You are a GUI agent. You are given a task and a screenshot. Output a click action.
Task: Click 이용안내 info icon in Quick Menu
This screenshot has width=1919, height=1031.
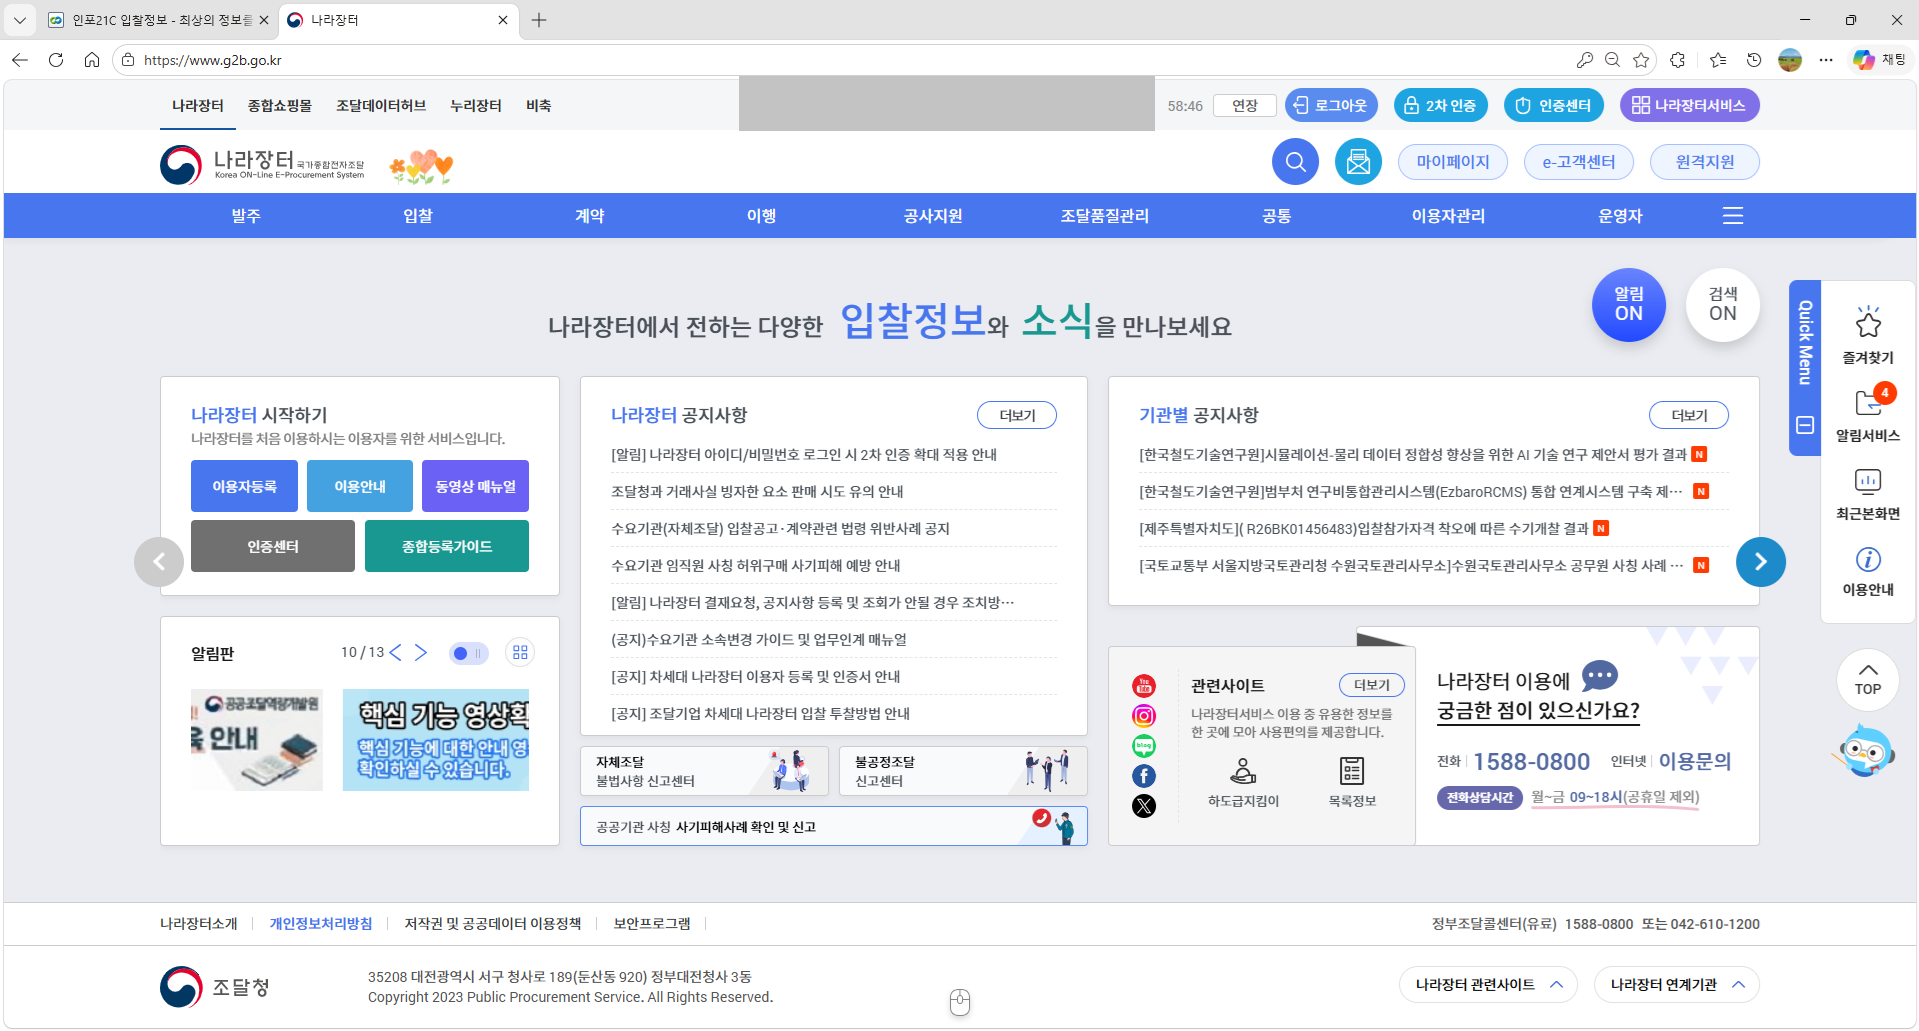1868,571
